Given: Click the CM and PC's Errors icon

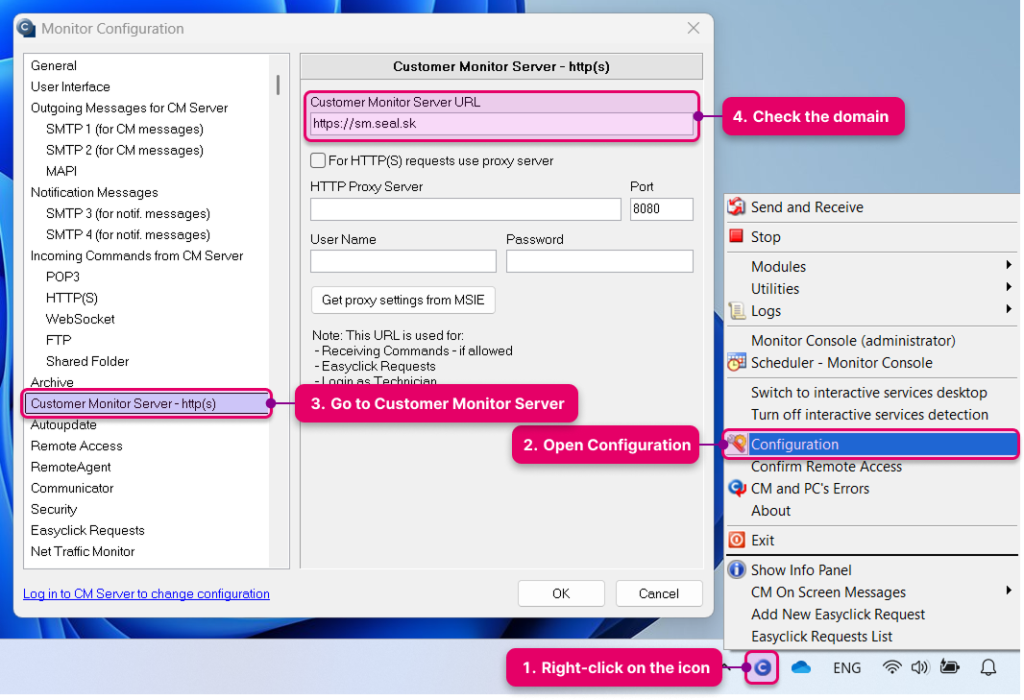Looking at the screenshot, I should pos(736,489).
